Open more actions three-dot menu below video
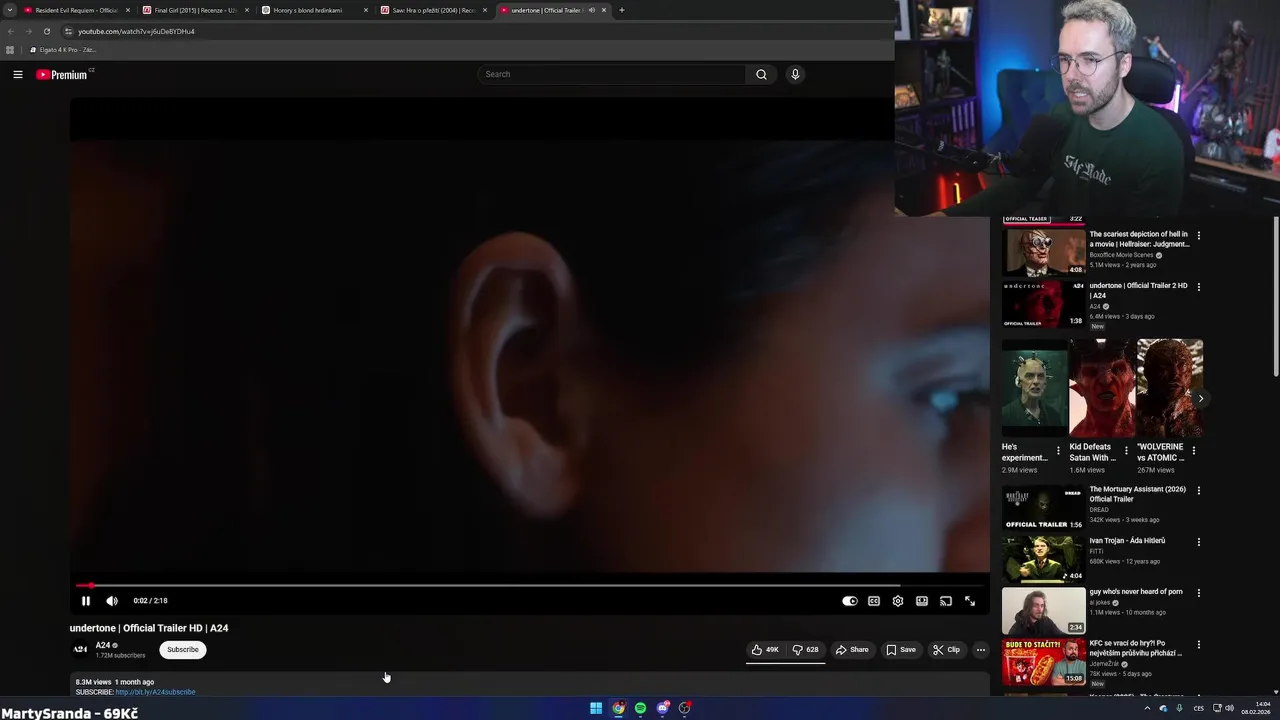The height and width of the screenshot is (720, 1280). pyautogui.click(x=981, y=650)
